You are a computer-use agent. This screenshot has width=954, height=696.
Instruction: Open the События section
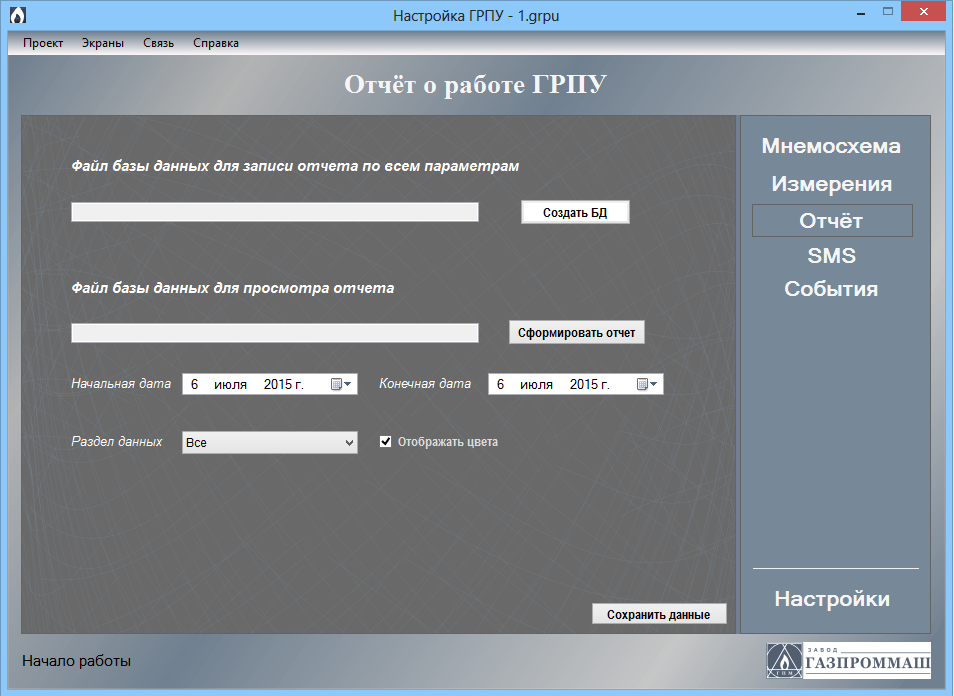pyautogui.click(x=831, y=289)
